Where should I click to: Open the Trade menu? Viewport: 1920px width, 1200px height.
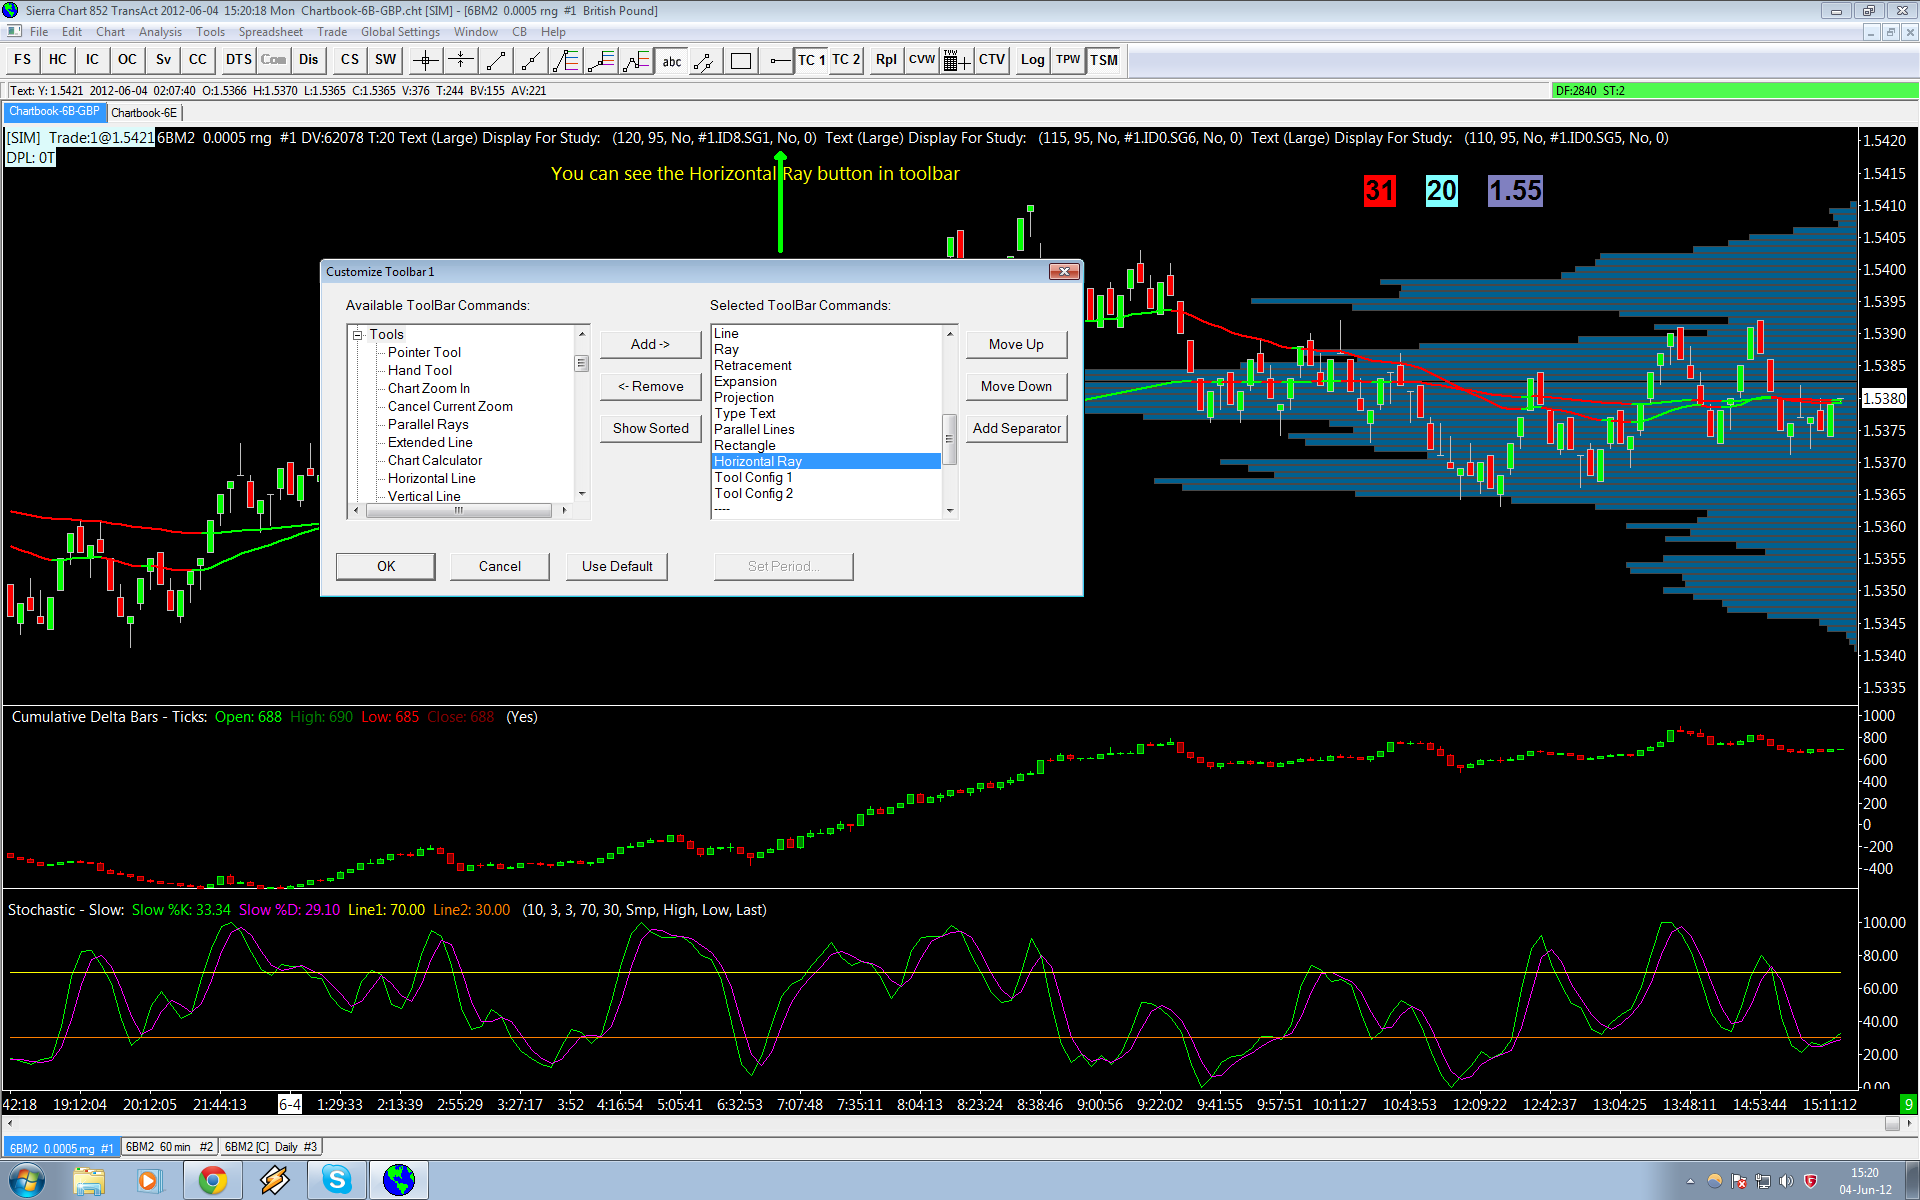coord(332,32)
